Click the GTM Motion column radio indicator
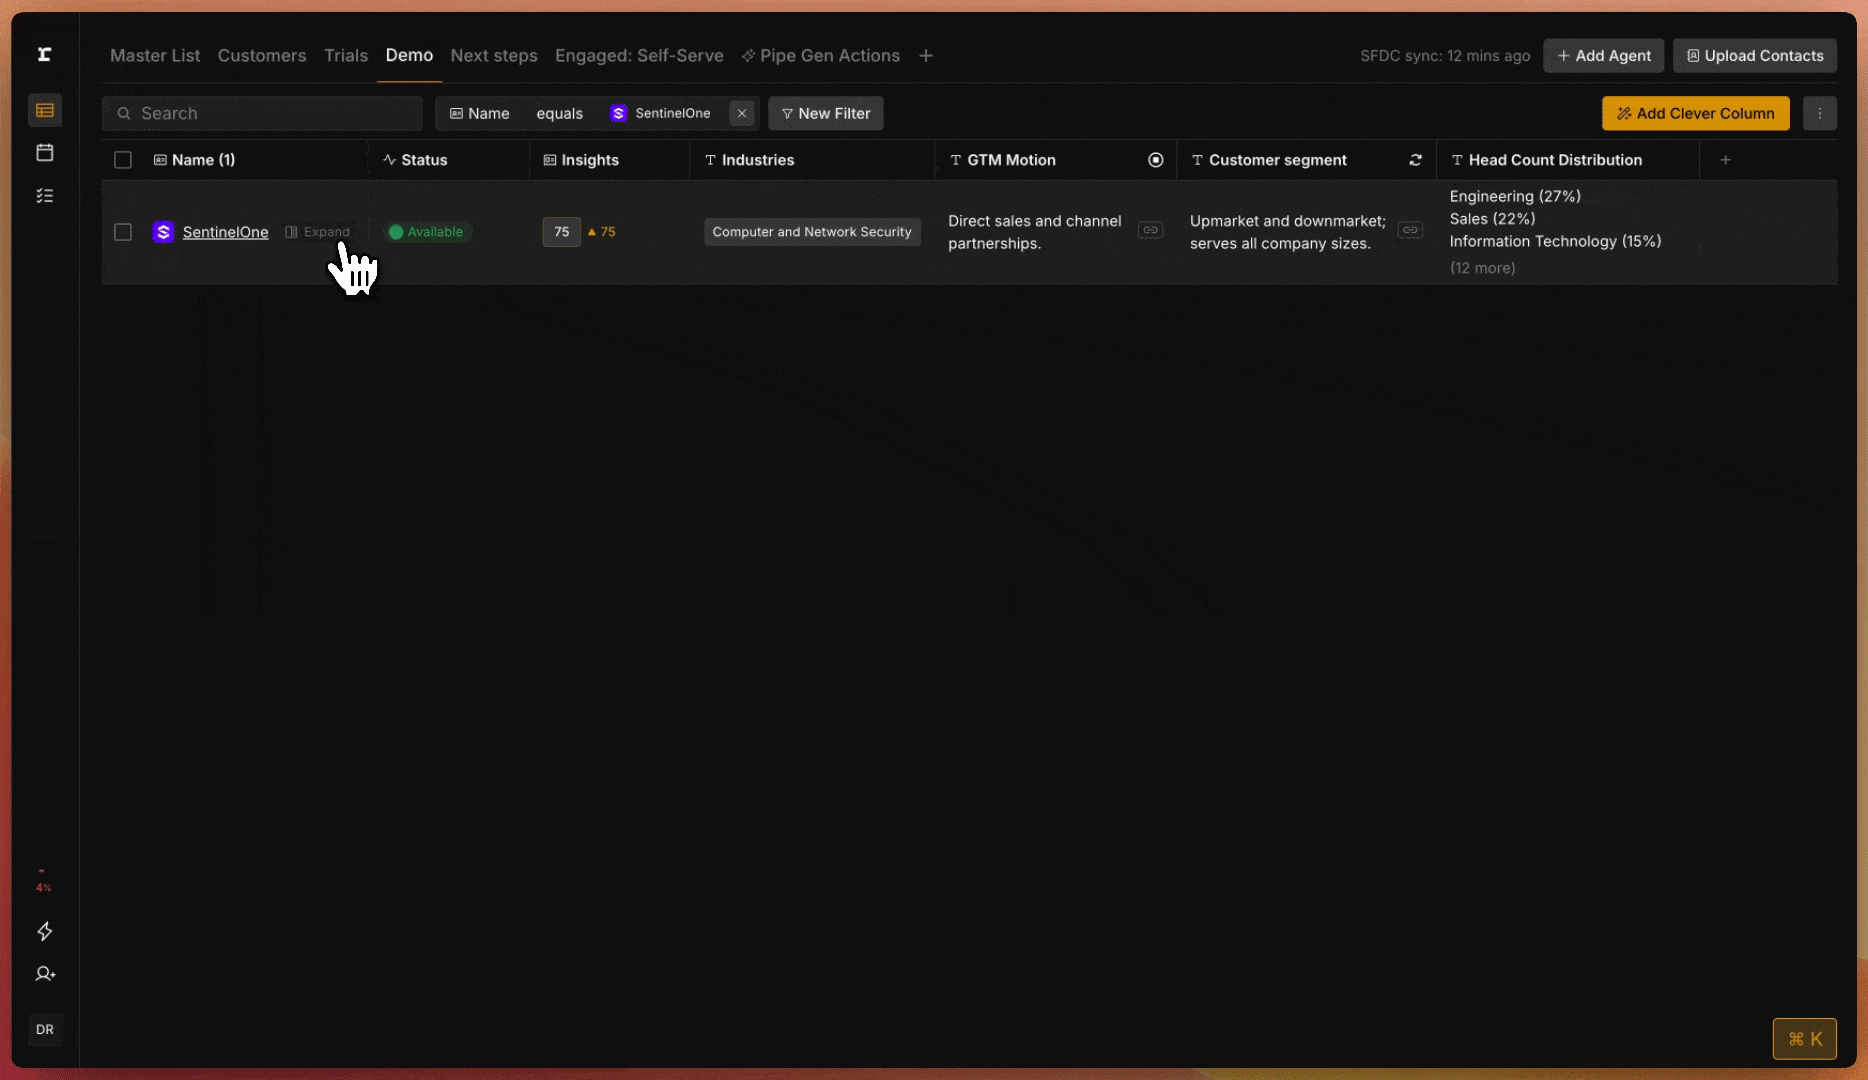1868x1080 pixels. pos(1155,160)
